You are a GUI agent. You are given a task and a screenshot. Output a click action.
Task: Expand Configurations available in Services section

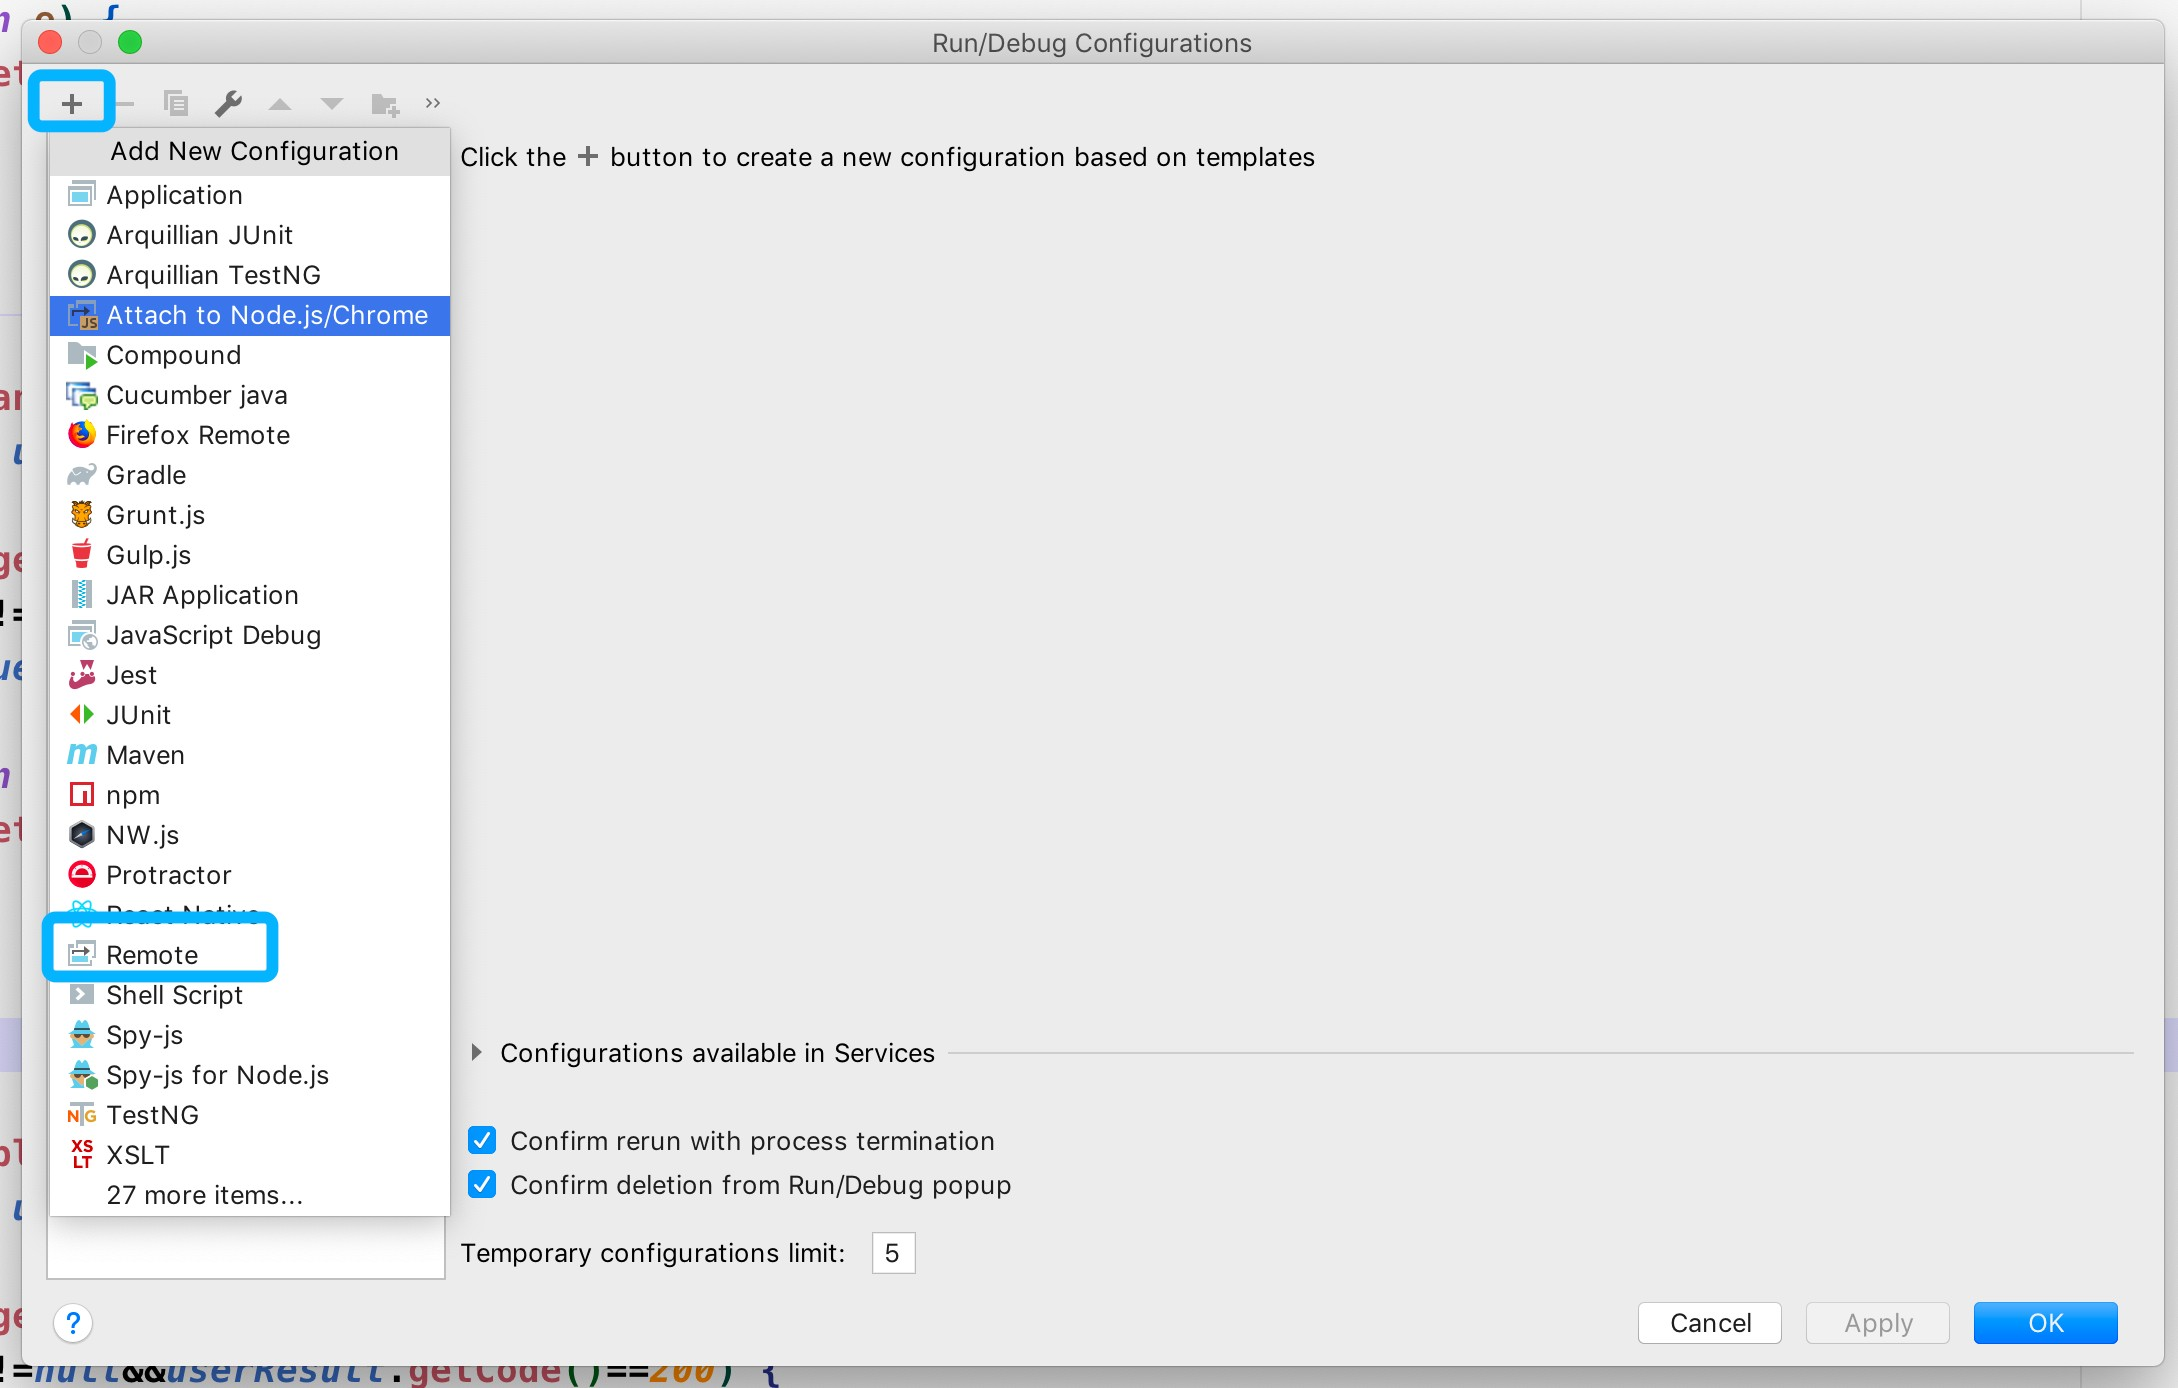[477, 1053]
